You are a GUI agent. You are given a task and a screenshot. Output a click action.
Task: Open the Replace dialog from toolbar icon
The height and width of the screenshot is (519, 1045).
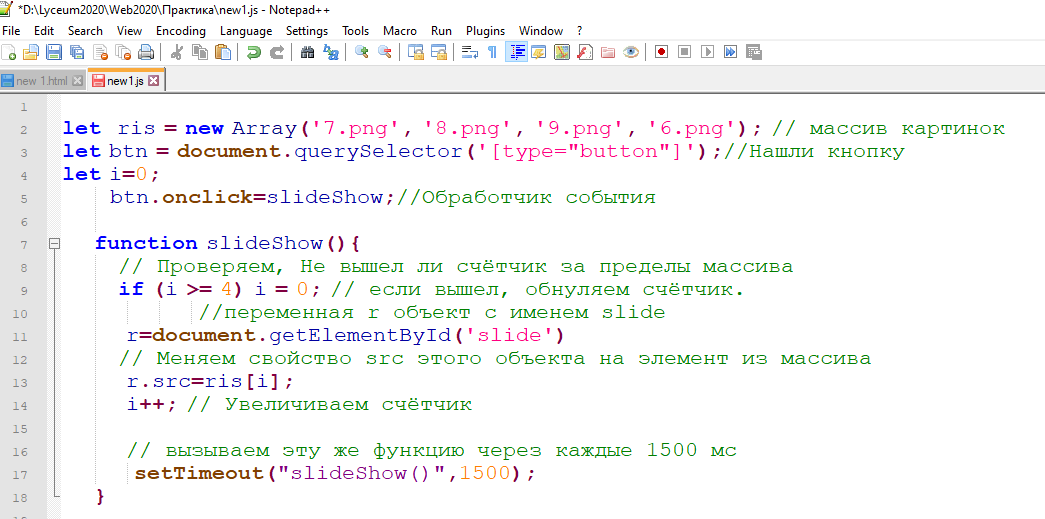click(329, 52)
